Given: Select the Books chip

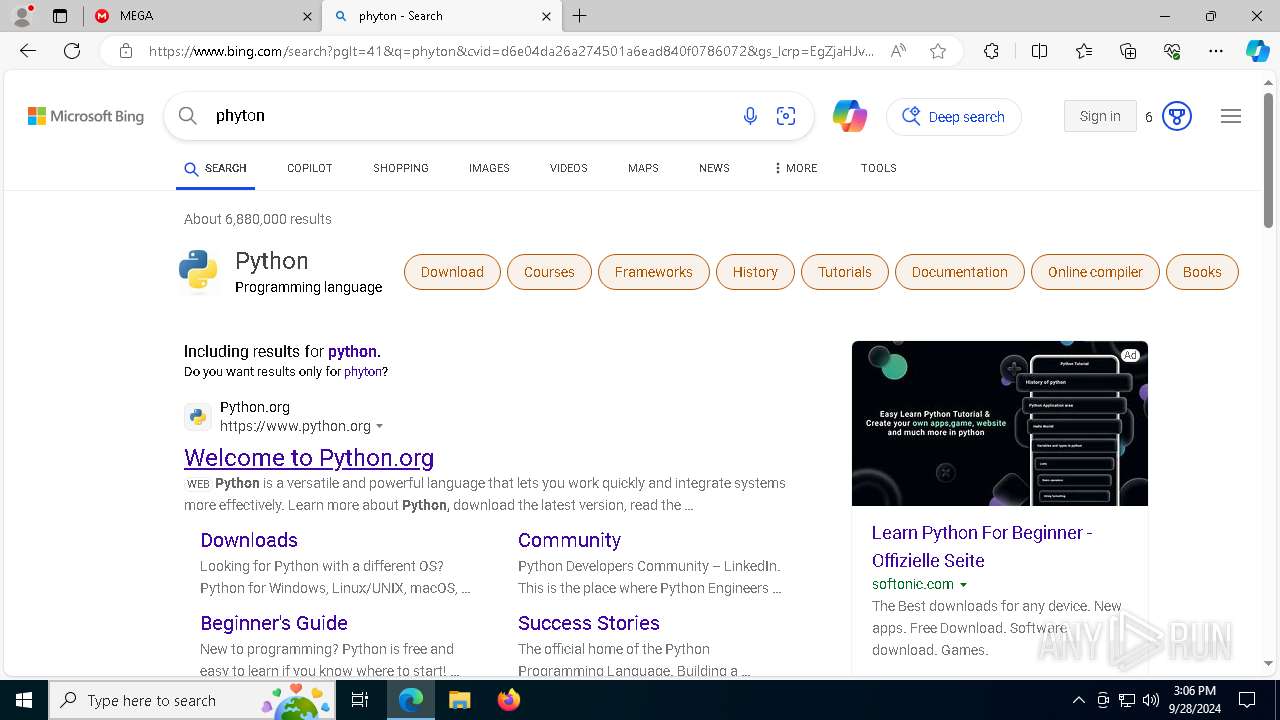Looking at the screenshot, I should pos(1202,272).
